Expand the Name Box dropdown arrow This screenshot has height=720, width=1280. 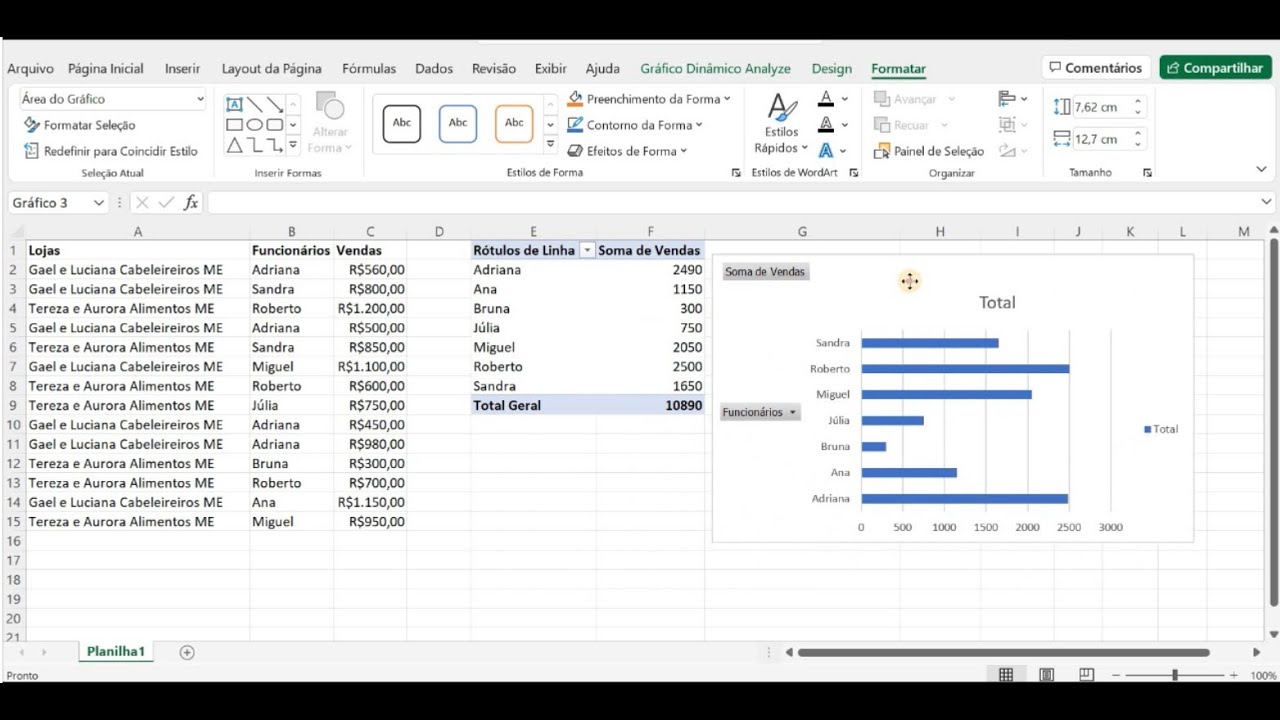point(98,203)
